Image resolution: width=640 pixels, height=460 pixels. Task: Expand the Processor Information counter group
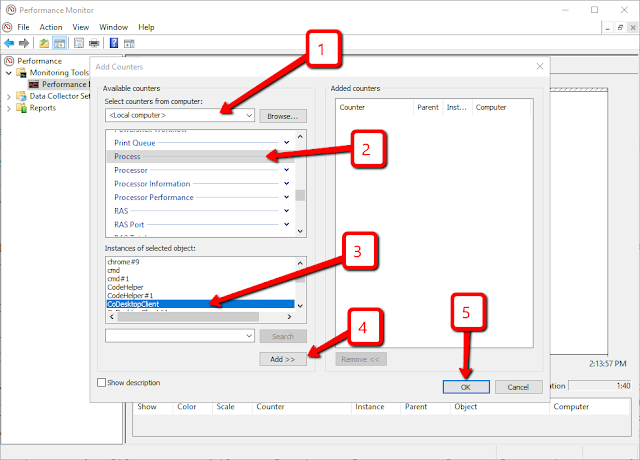point(287,183)
